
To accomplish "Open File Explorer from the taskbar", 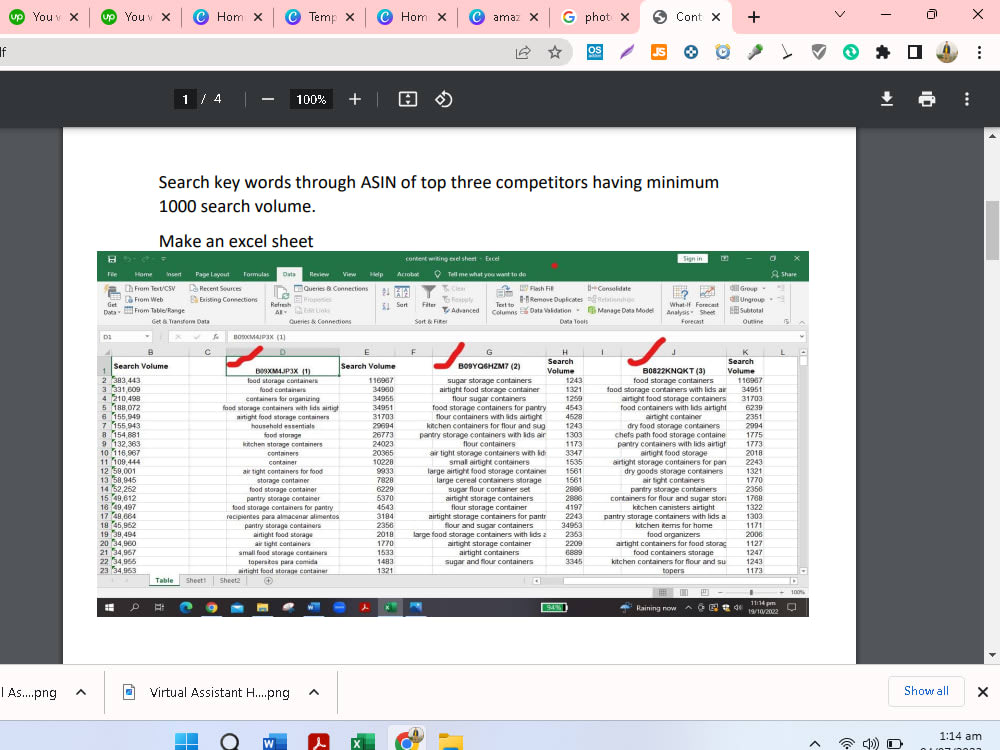I will [450, 742].
